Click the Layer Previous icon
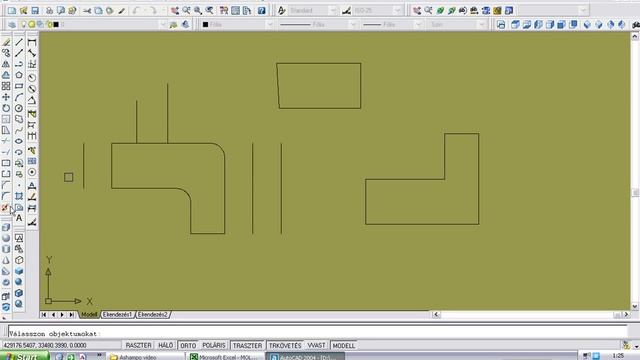The width and height of the screenshot is (640, 360). [x=185, y=25]
